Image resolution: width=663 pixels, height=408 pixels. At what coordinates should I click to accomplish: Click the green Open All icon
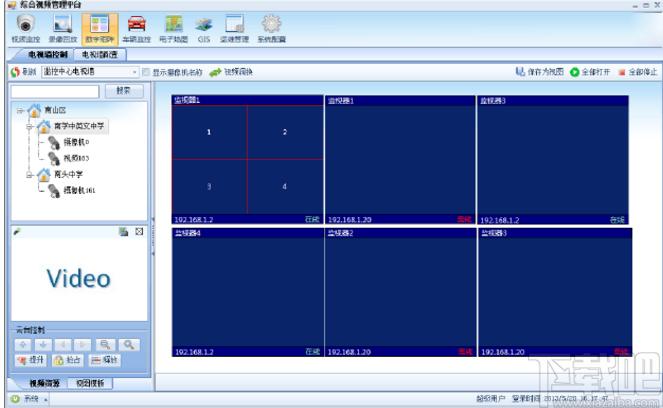click(574, 72)
